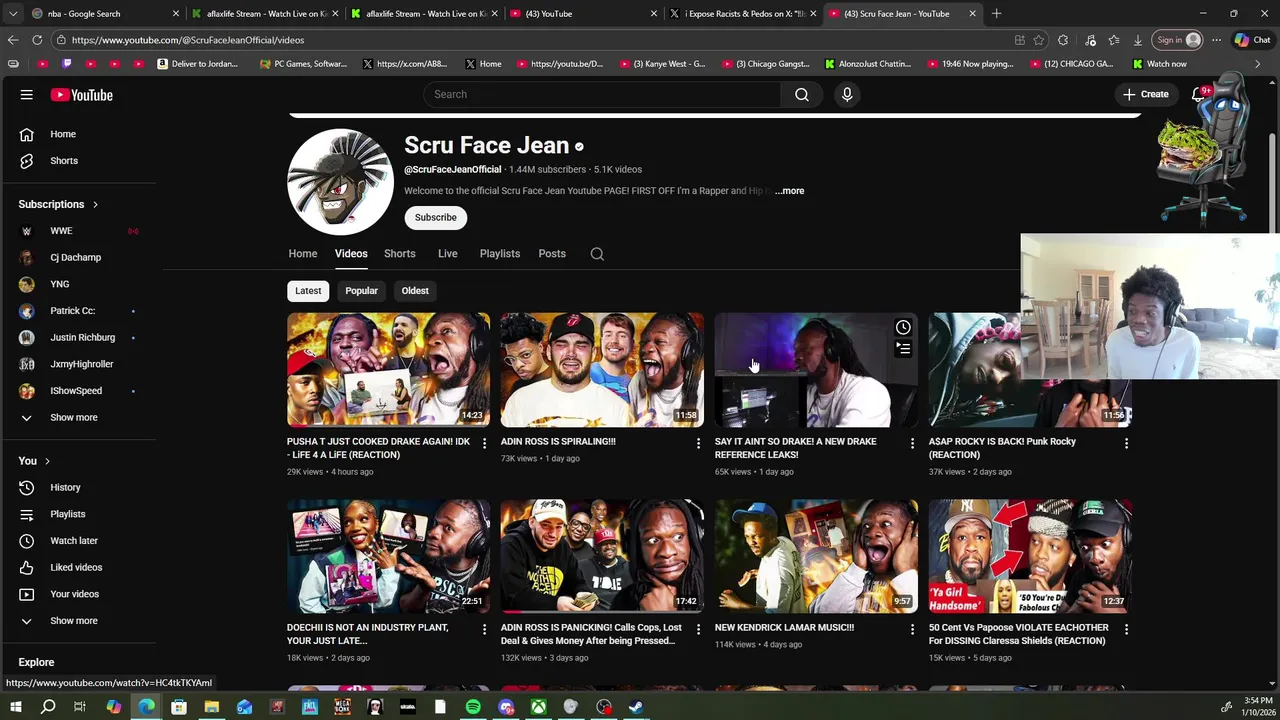1280x720 pixels.
Task: Switch to the channel Live tab
Action: point(448,254)
